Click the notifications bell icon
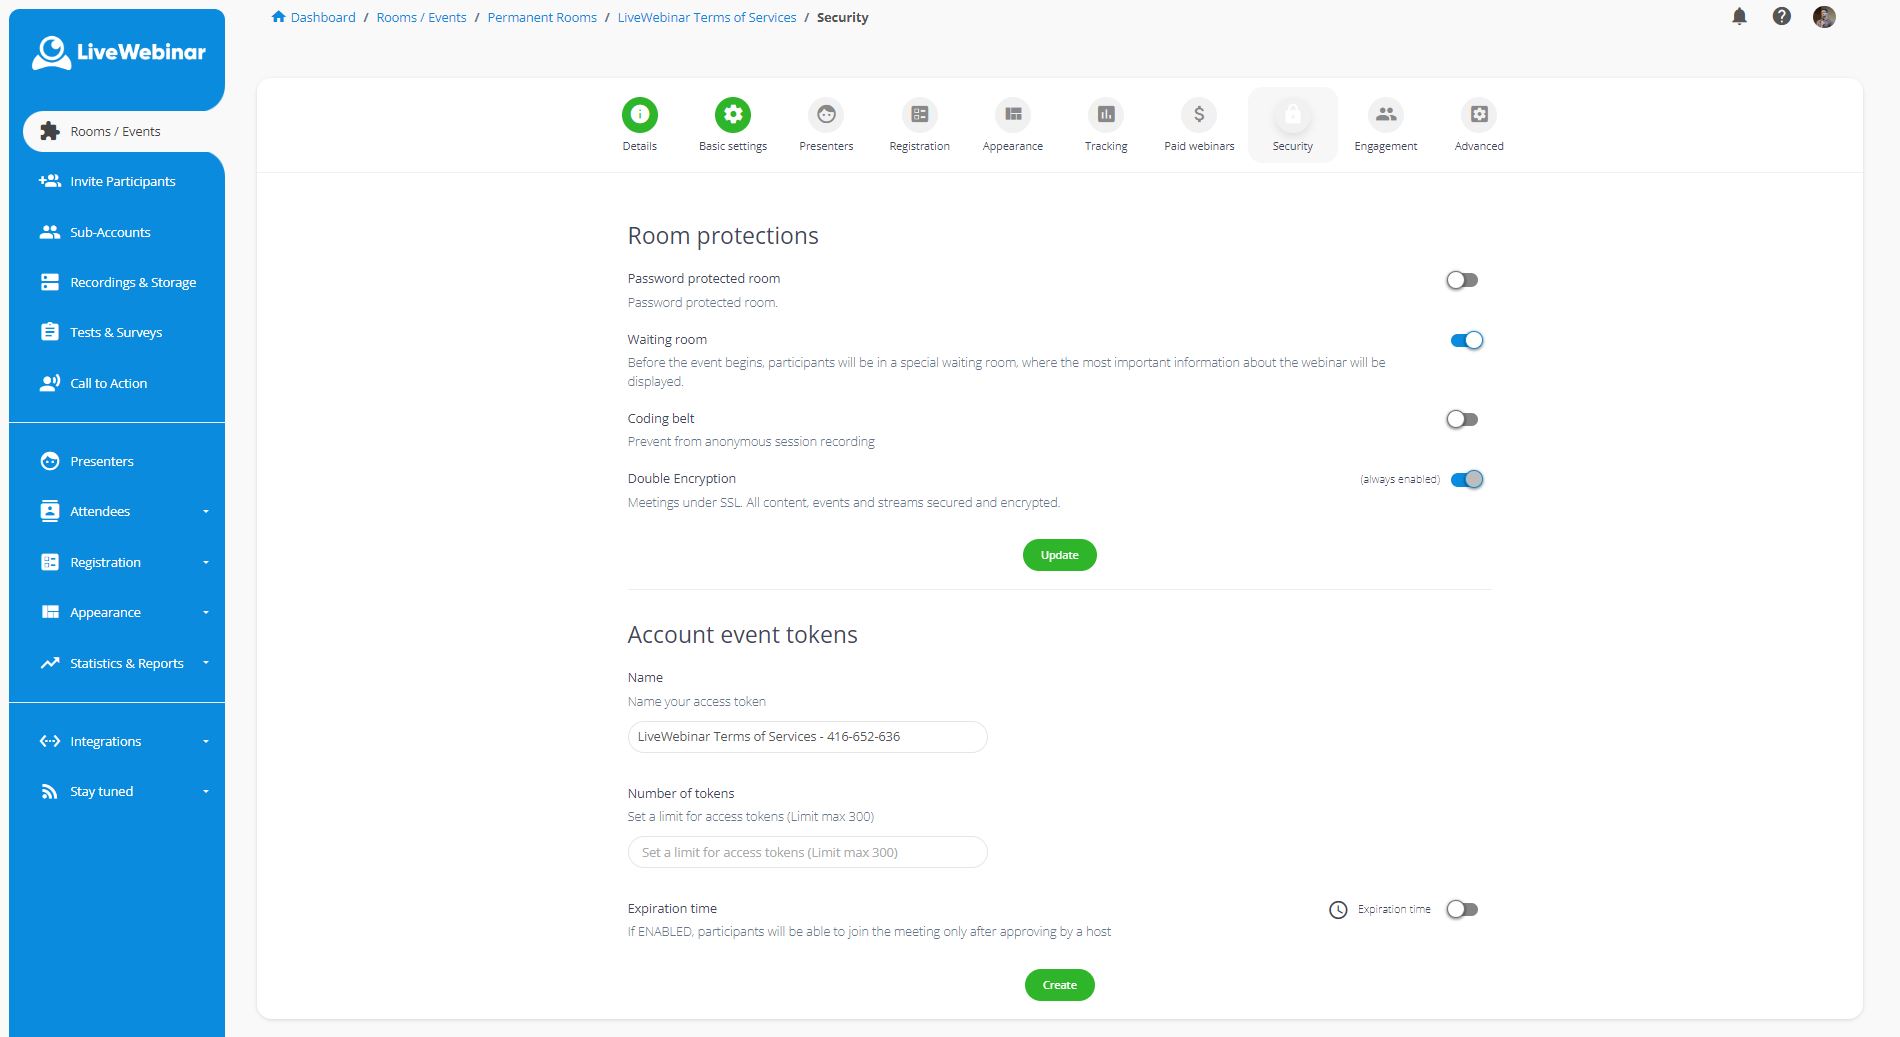The width and height of the screenshot is (1900, 1037). [1739, 17]
